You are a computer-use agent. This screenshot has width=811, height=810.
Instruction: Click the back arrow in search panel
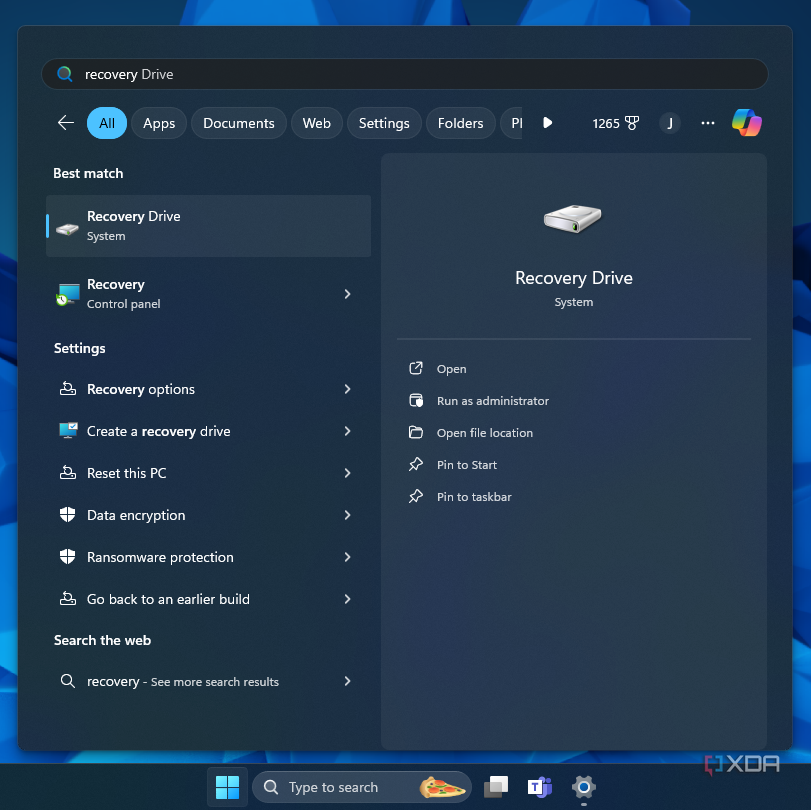[x=66, y=123]
